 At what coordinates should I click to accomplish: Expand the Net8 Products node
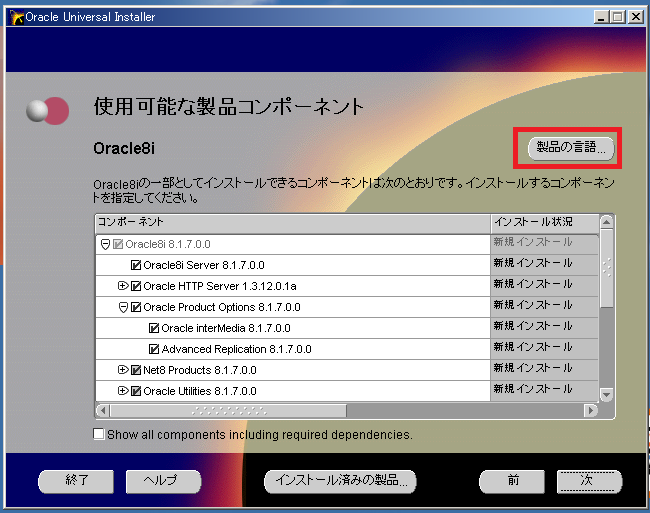[123, 370]
